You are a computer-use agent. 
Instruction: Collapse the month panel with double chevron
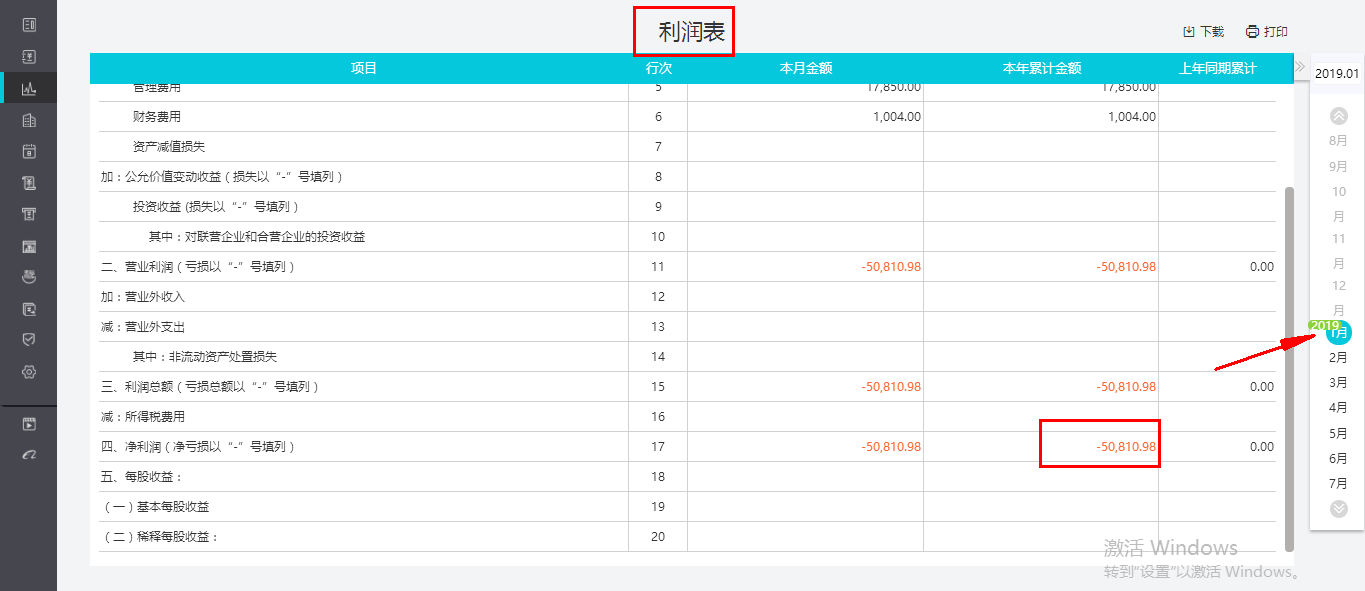tap(1299, 67)
